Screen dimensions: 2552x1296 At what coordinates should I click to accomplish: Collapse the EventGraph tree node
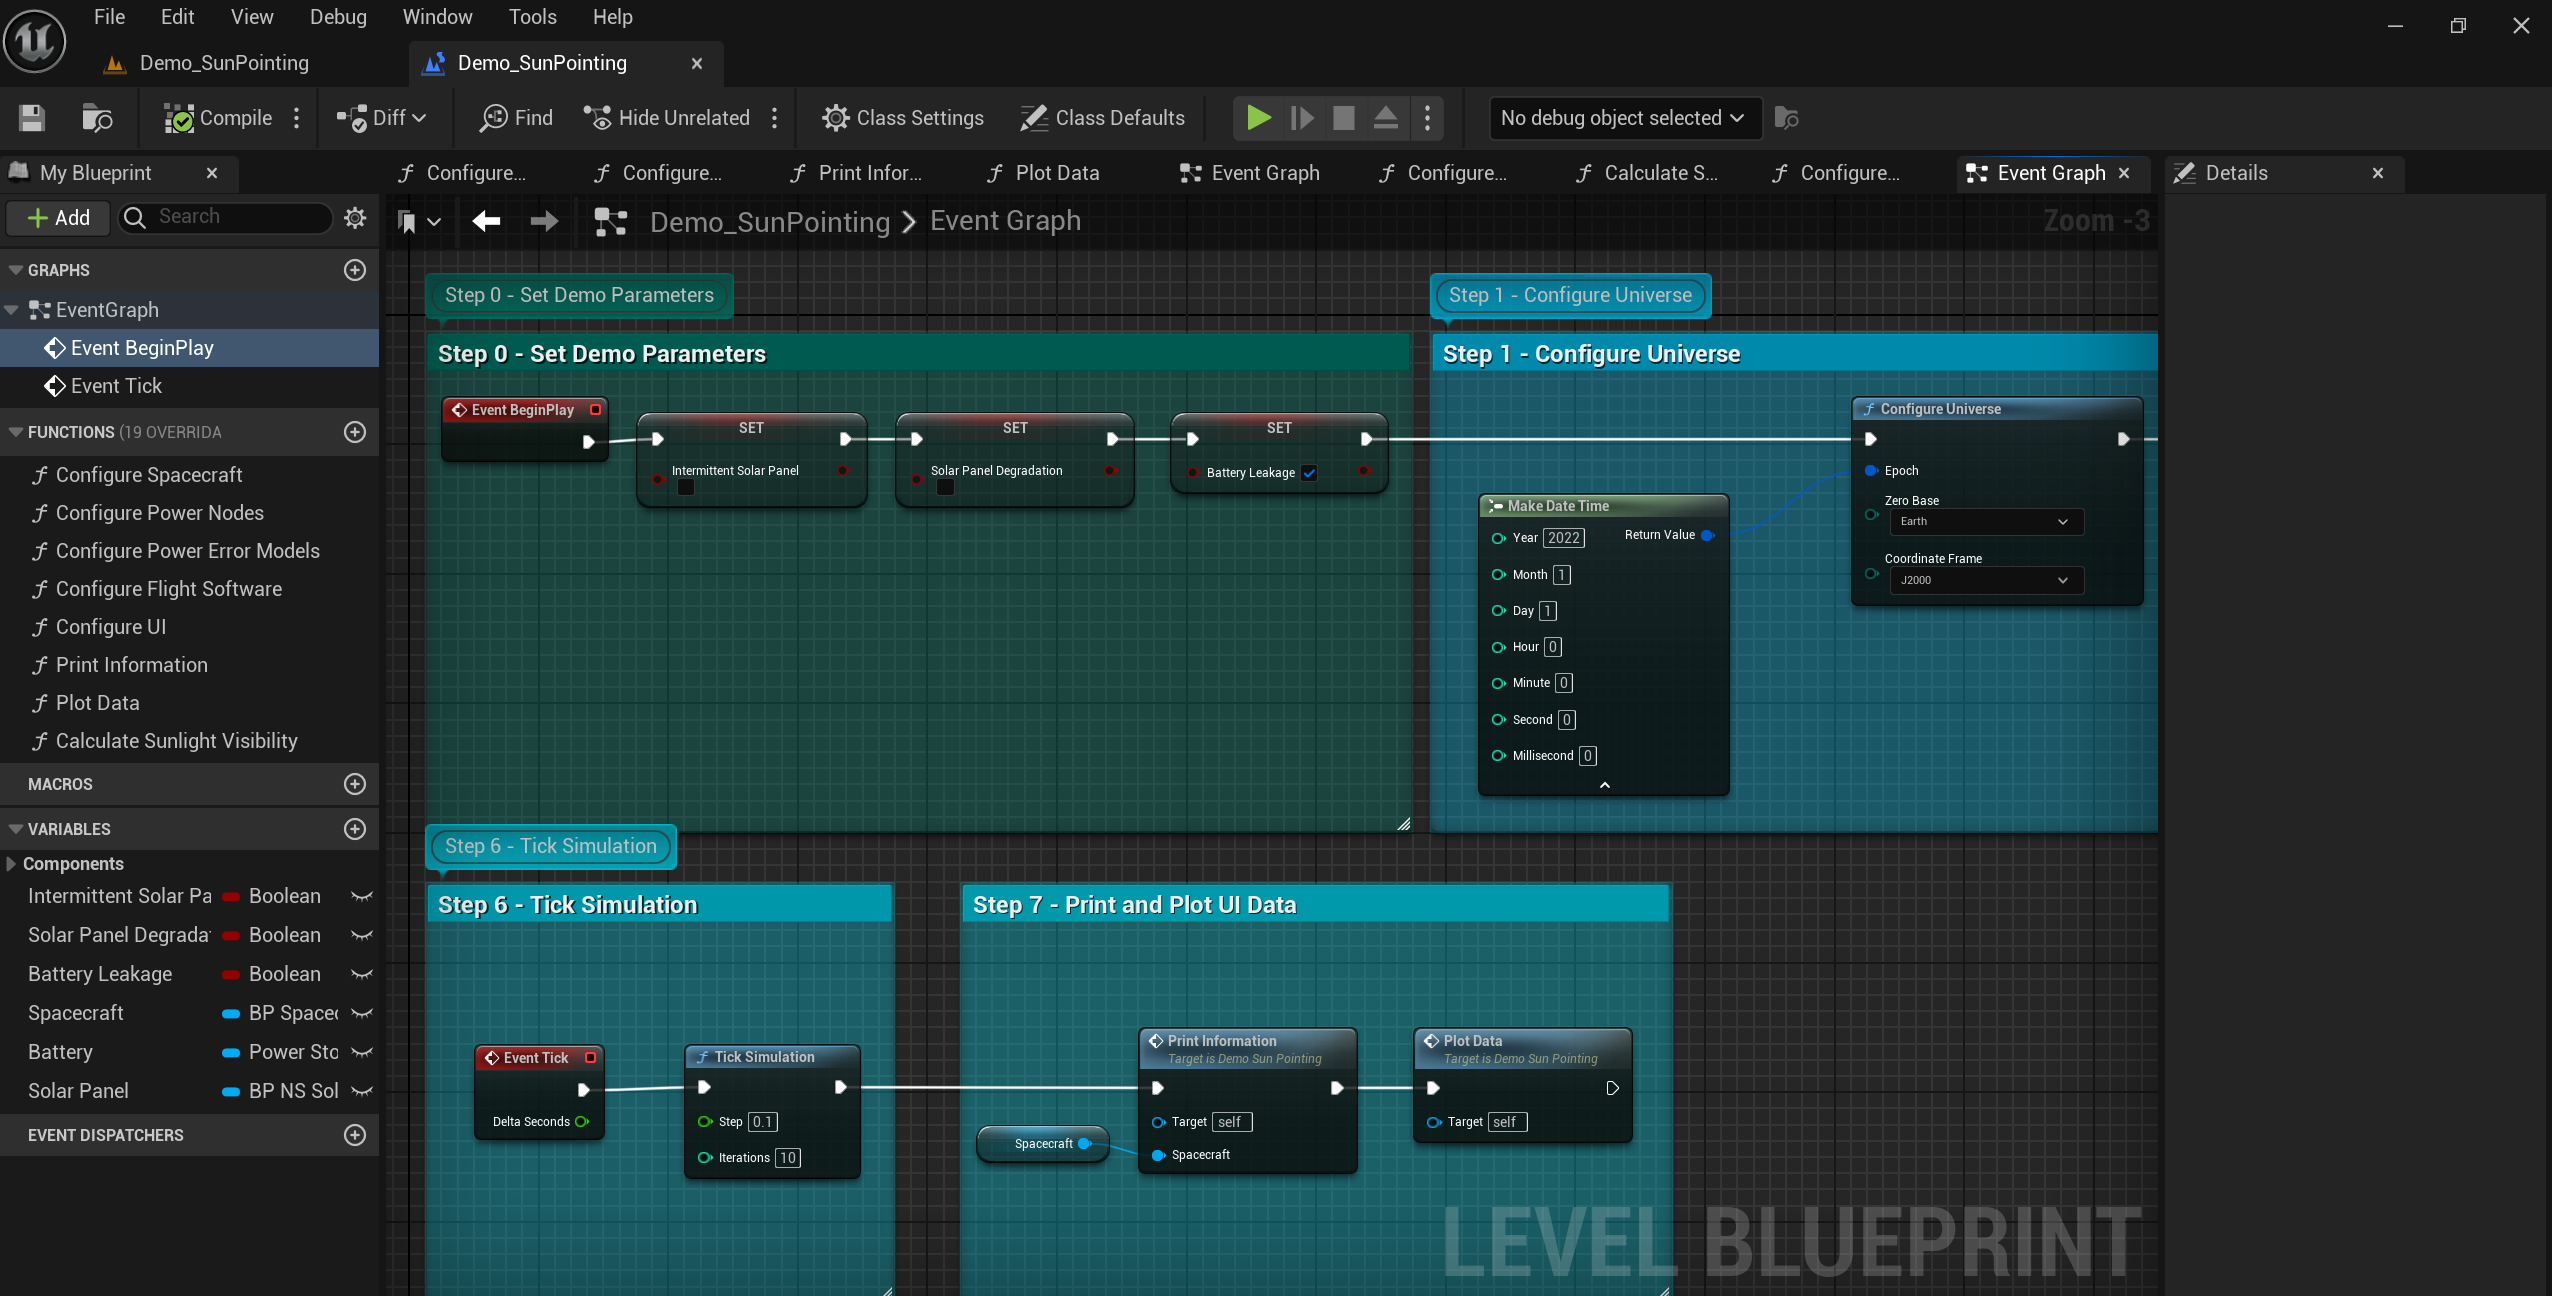[12, 310]
